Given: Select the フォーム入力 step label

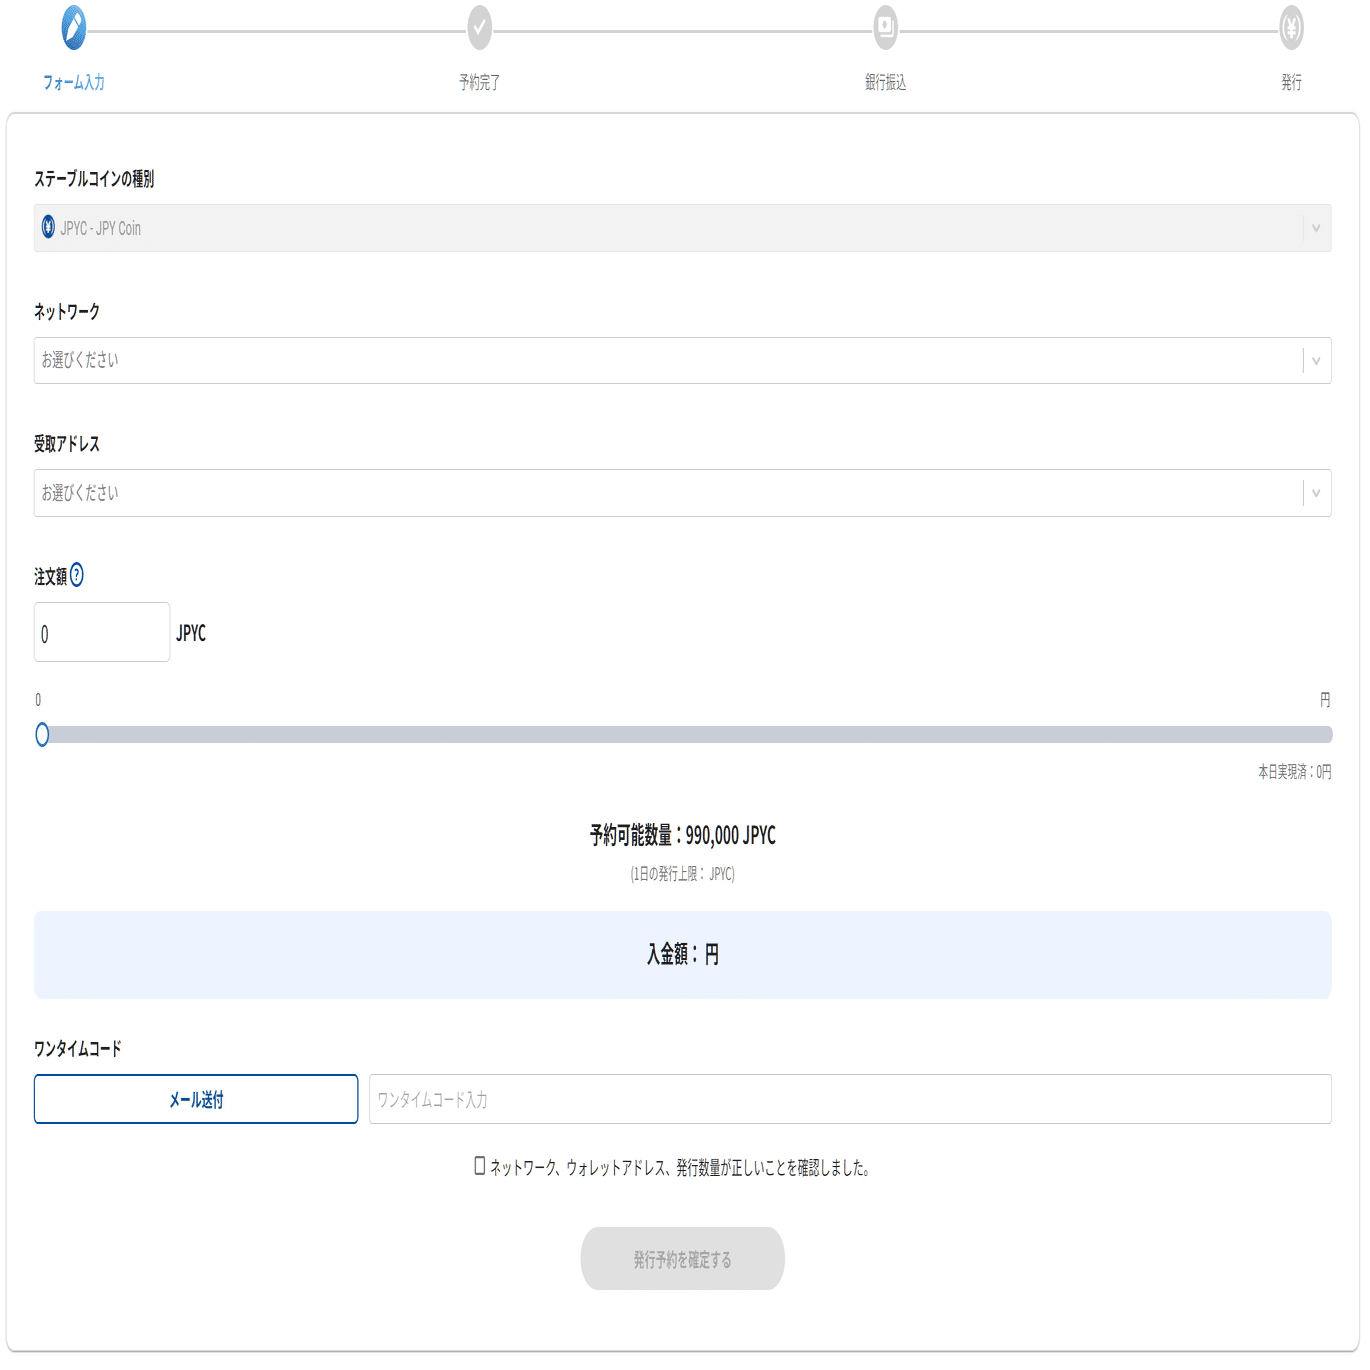Looking at the screenshot, I should [72, 81].
